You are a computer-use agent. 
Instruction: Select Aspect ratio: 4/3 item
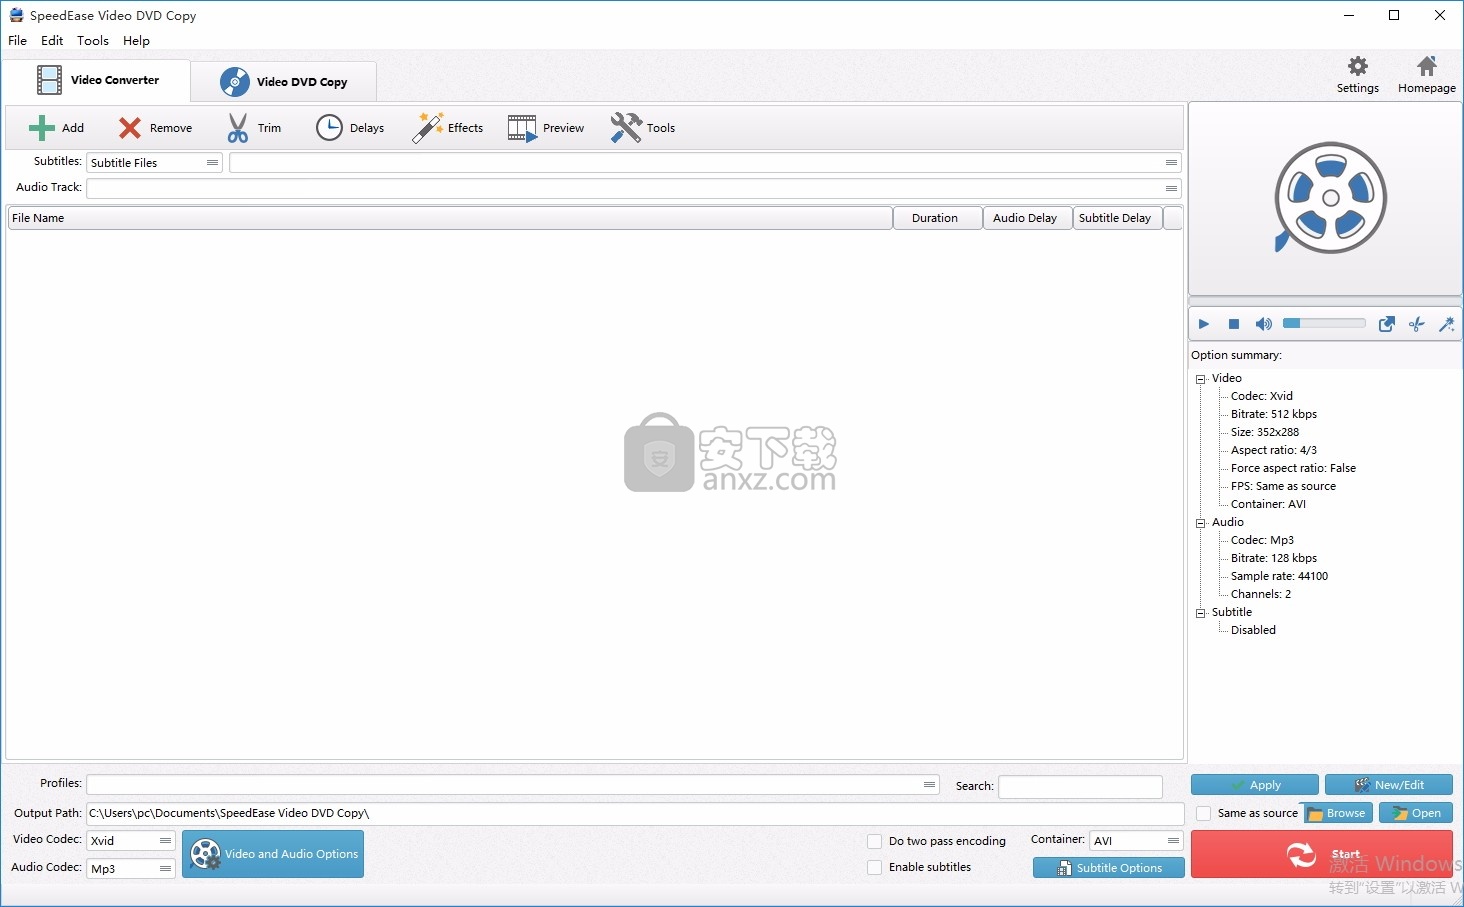pyautogui.click(x=1273, y=450)
